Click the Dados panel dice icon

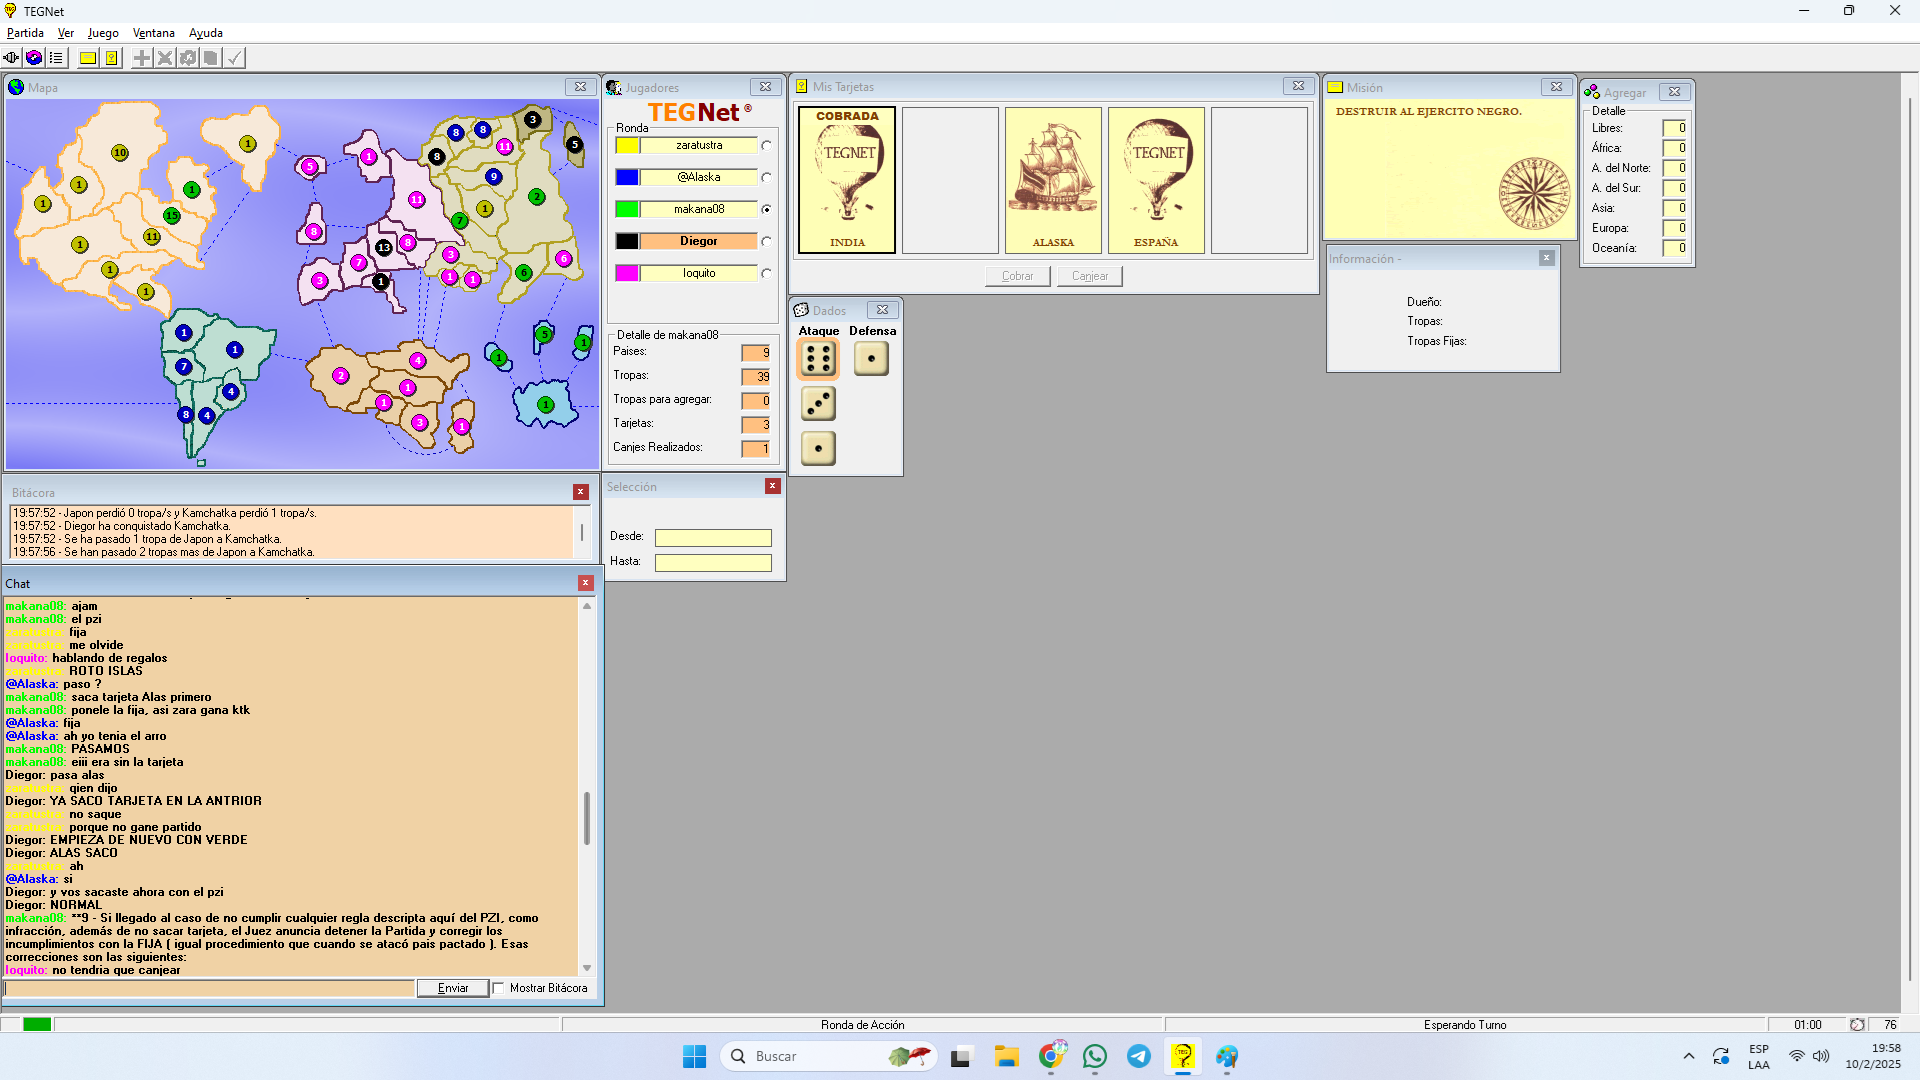click(x=801, y=310)
